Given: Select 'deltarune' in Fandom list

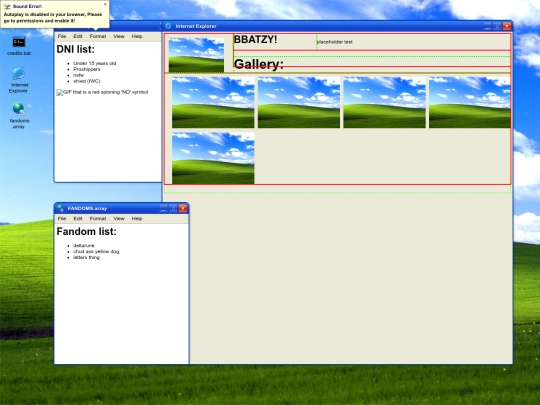Looking at the screenshot, I should click(x=84, y=246).
